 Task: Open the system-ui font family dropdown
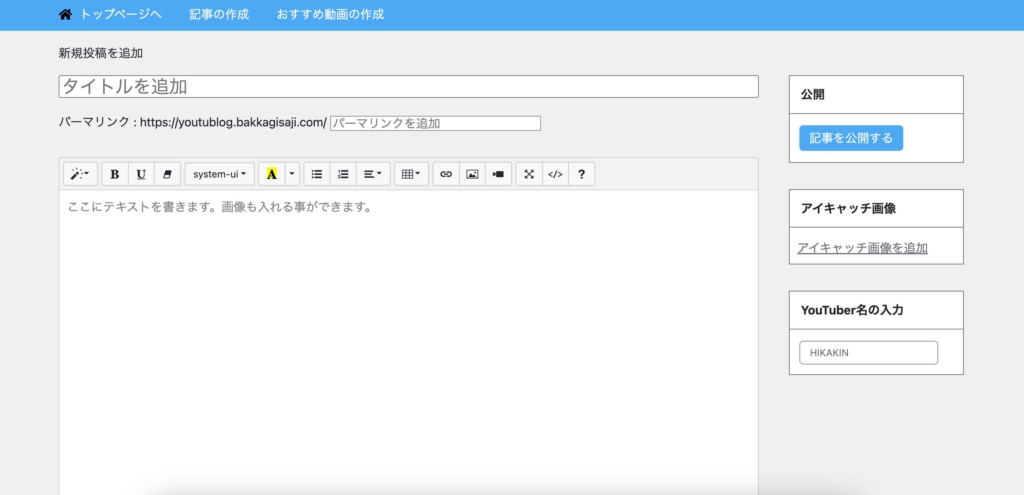220,174
